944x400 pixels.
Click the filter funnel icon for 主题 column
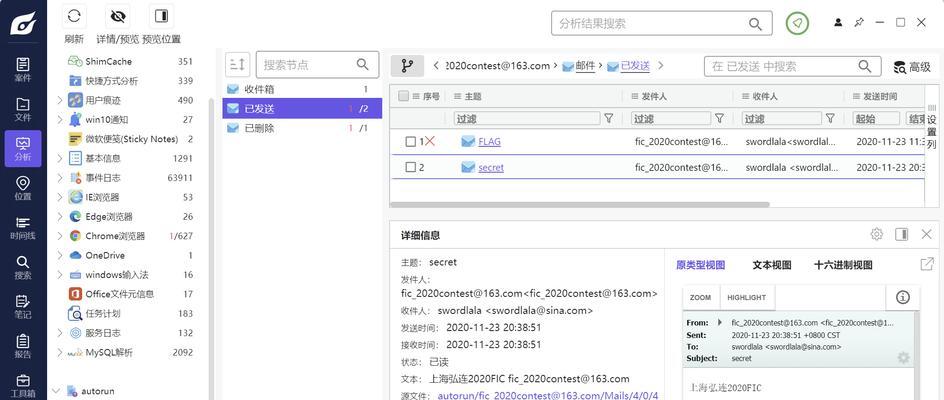click(x=609, y=119)
